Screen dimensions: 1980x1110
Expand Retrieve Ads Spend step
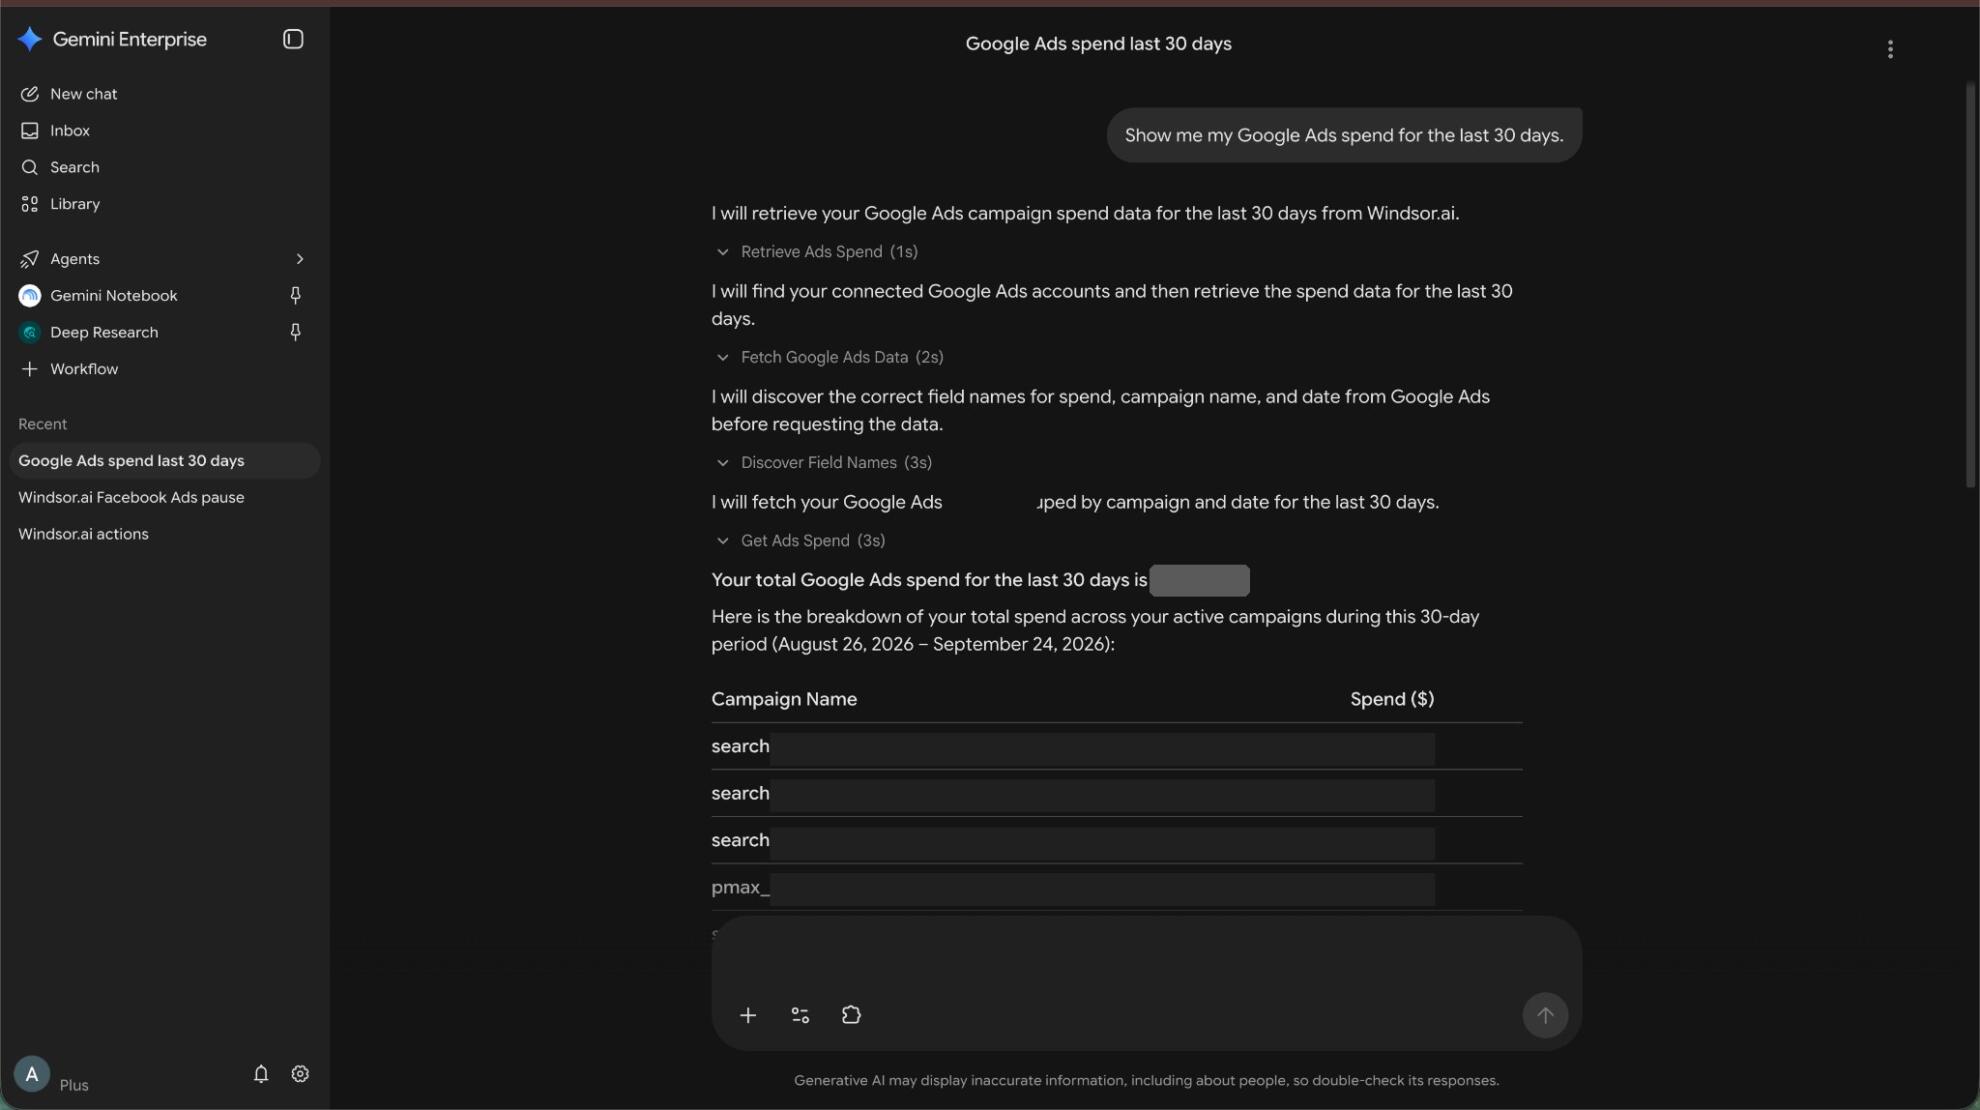[816, 252]
